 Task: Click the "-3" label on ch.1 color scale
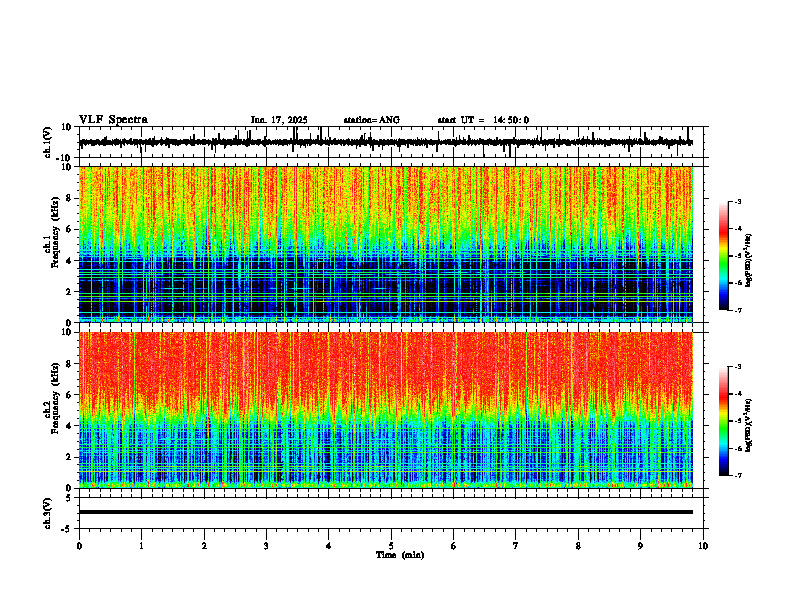click(738, 202)
